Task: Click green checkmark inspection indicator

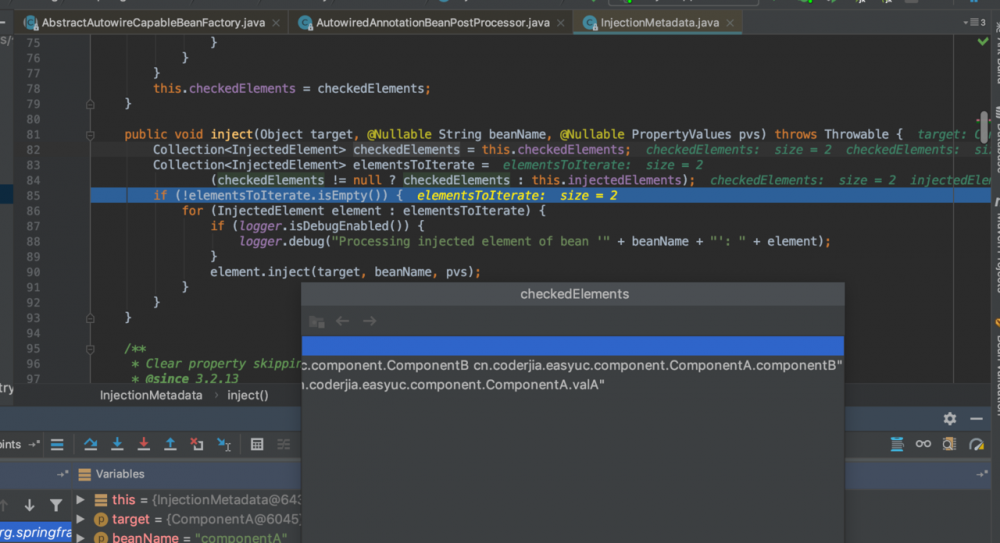Action: click(983, 41)
